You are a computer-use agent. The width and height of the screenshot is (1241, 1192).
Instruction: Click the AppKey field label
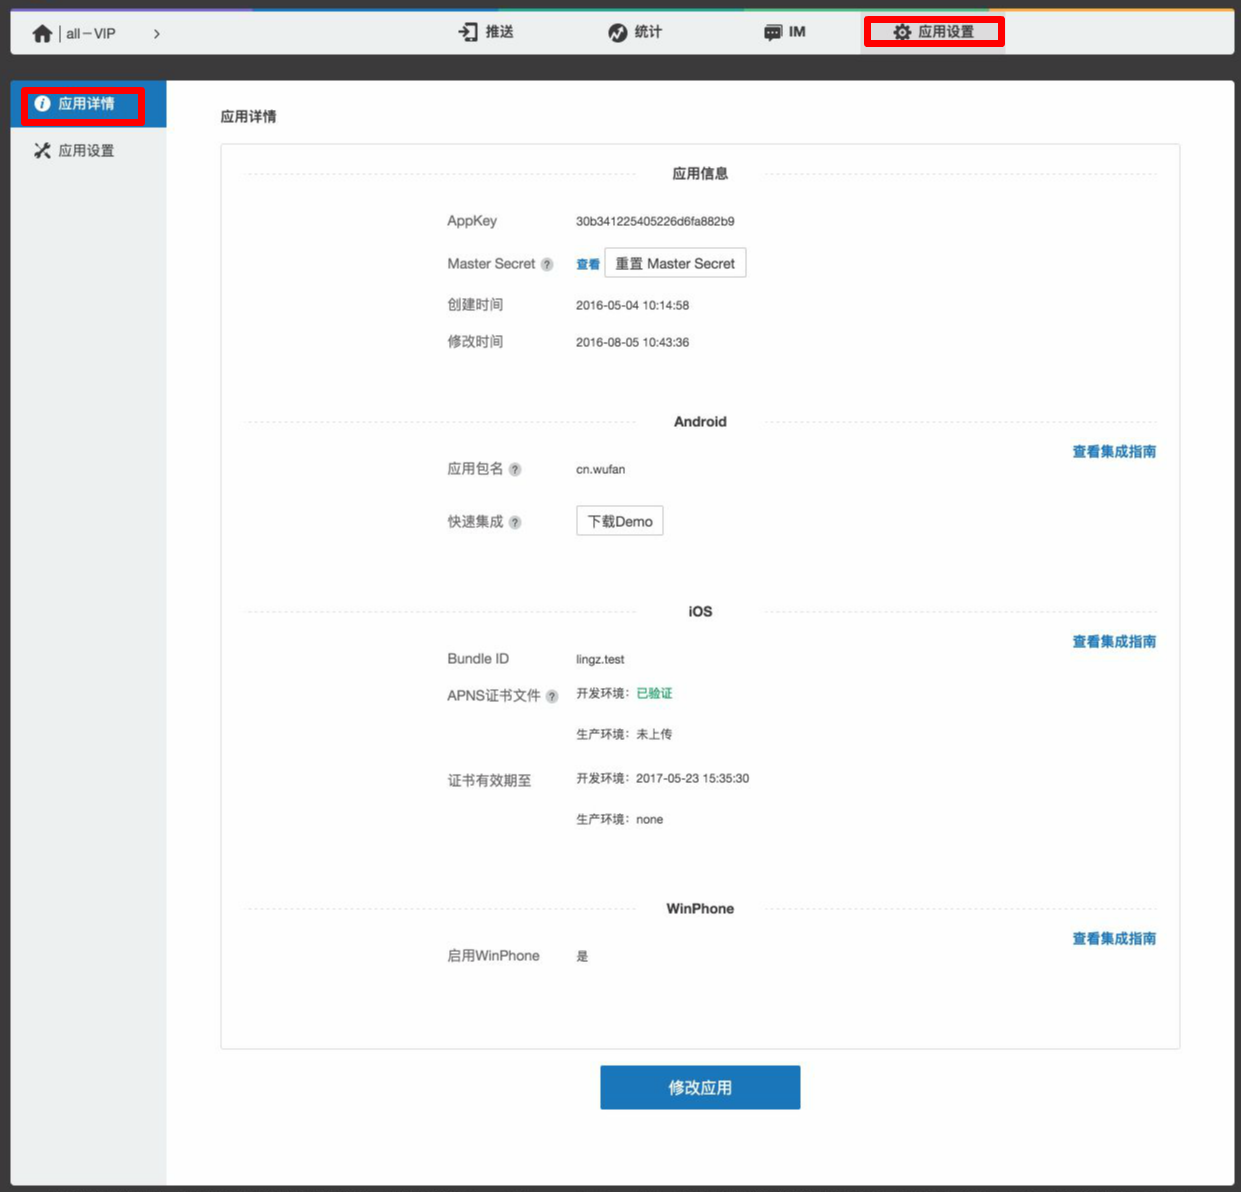tap(472, 221)
